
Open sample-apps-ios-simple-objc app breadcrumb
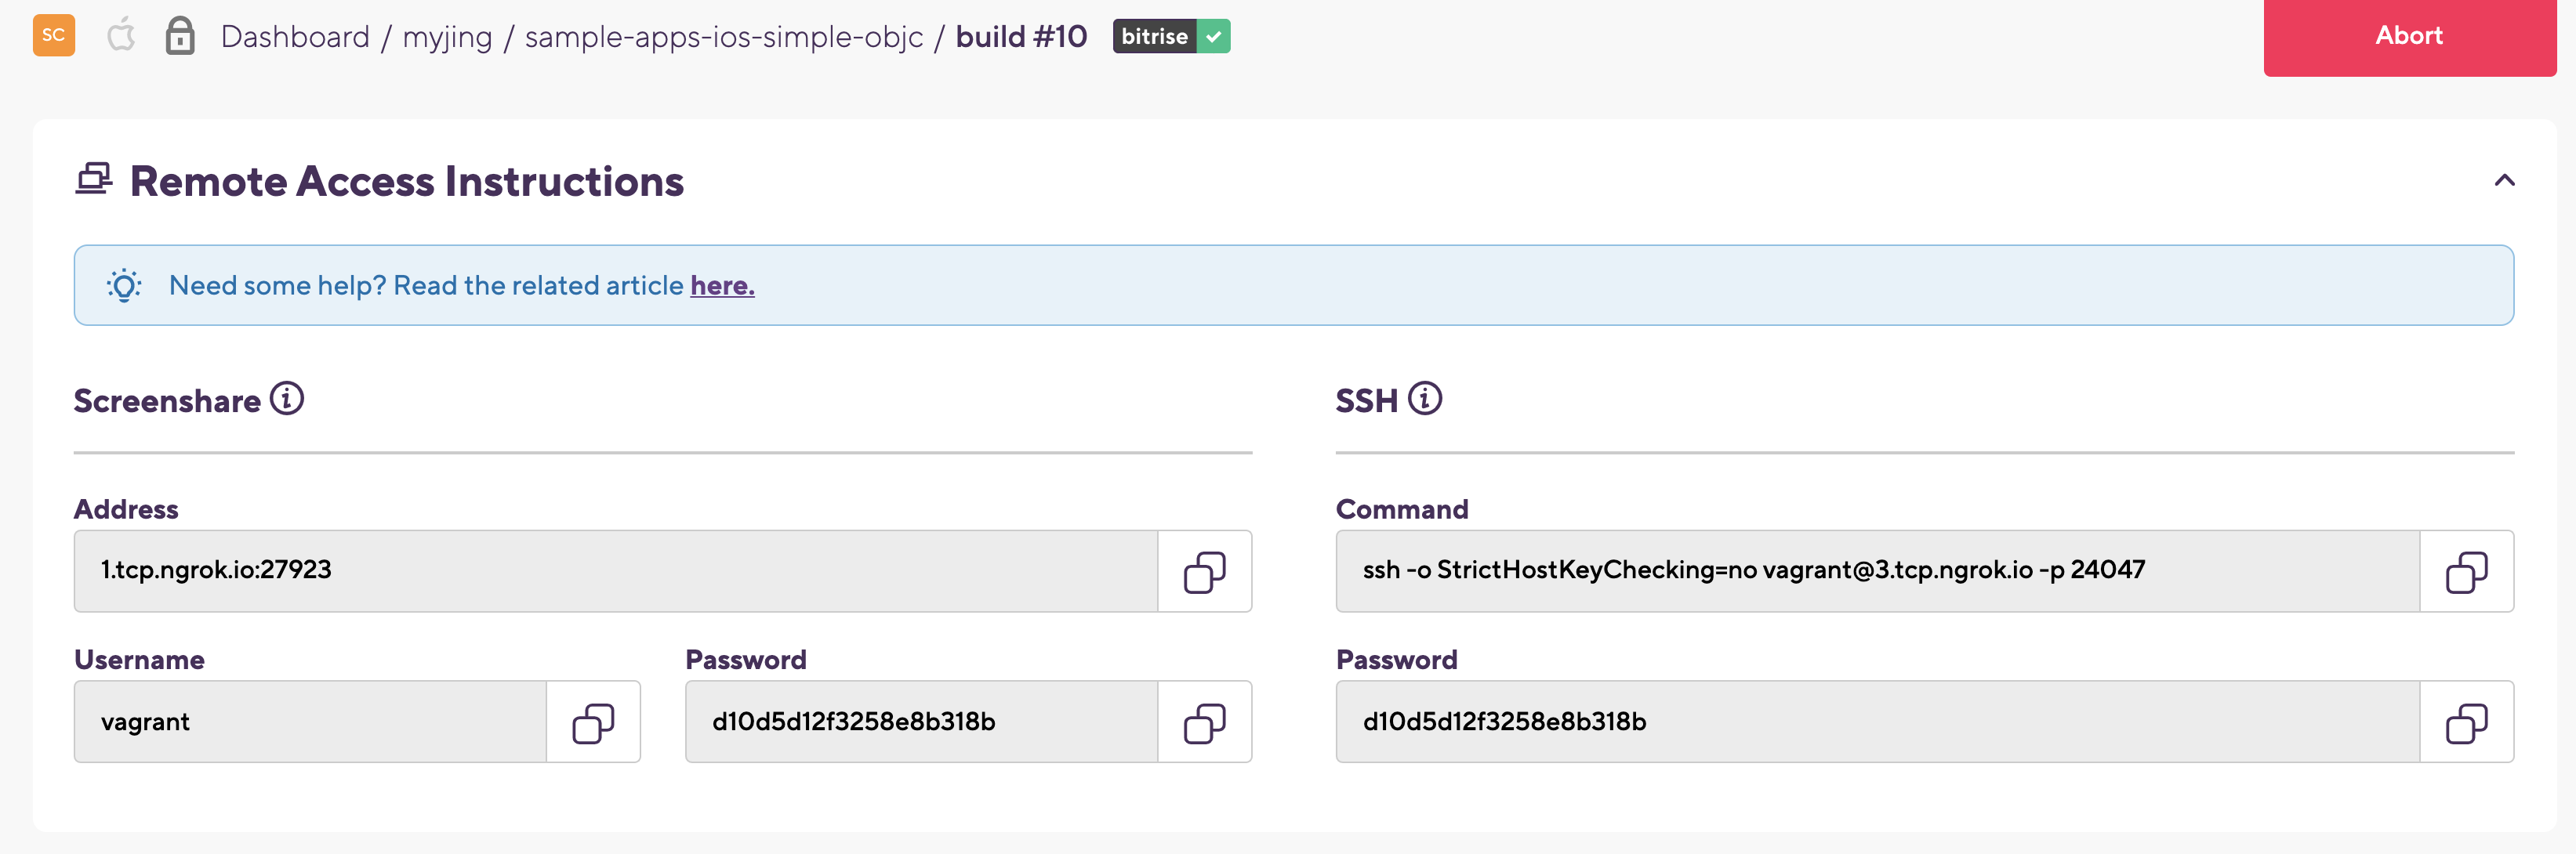click(724, 37)
